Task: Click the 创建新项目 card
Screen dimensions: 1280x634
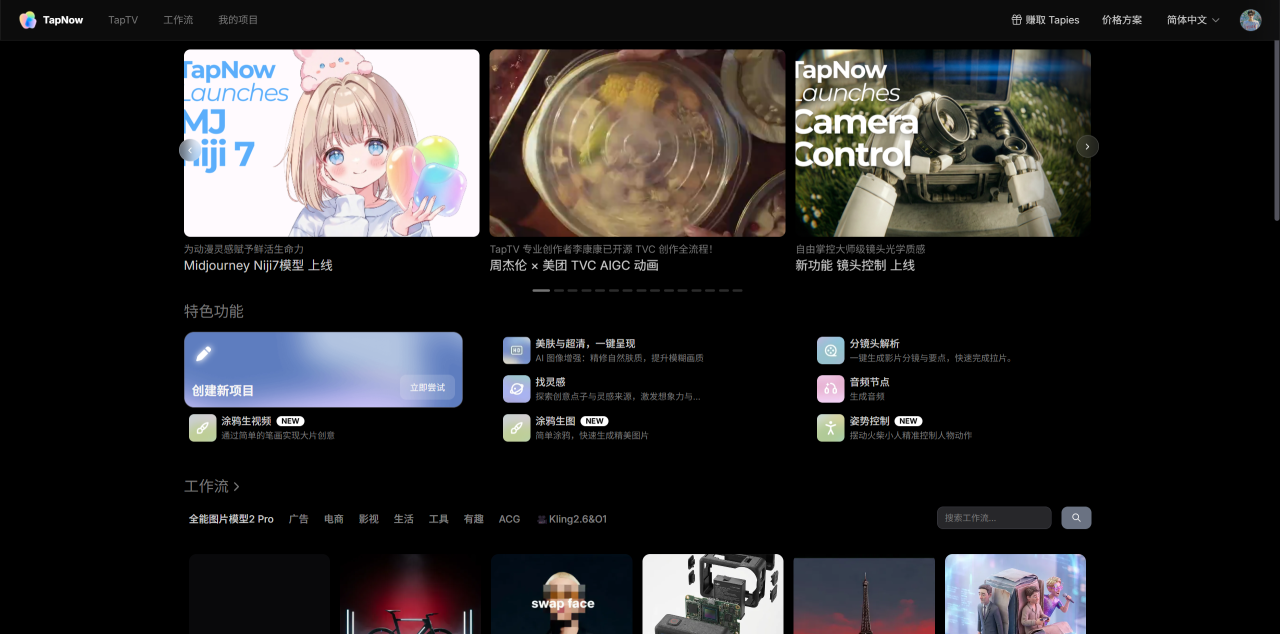Action: tap(323, 370)
